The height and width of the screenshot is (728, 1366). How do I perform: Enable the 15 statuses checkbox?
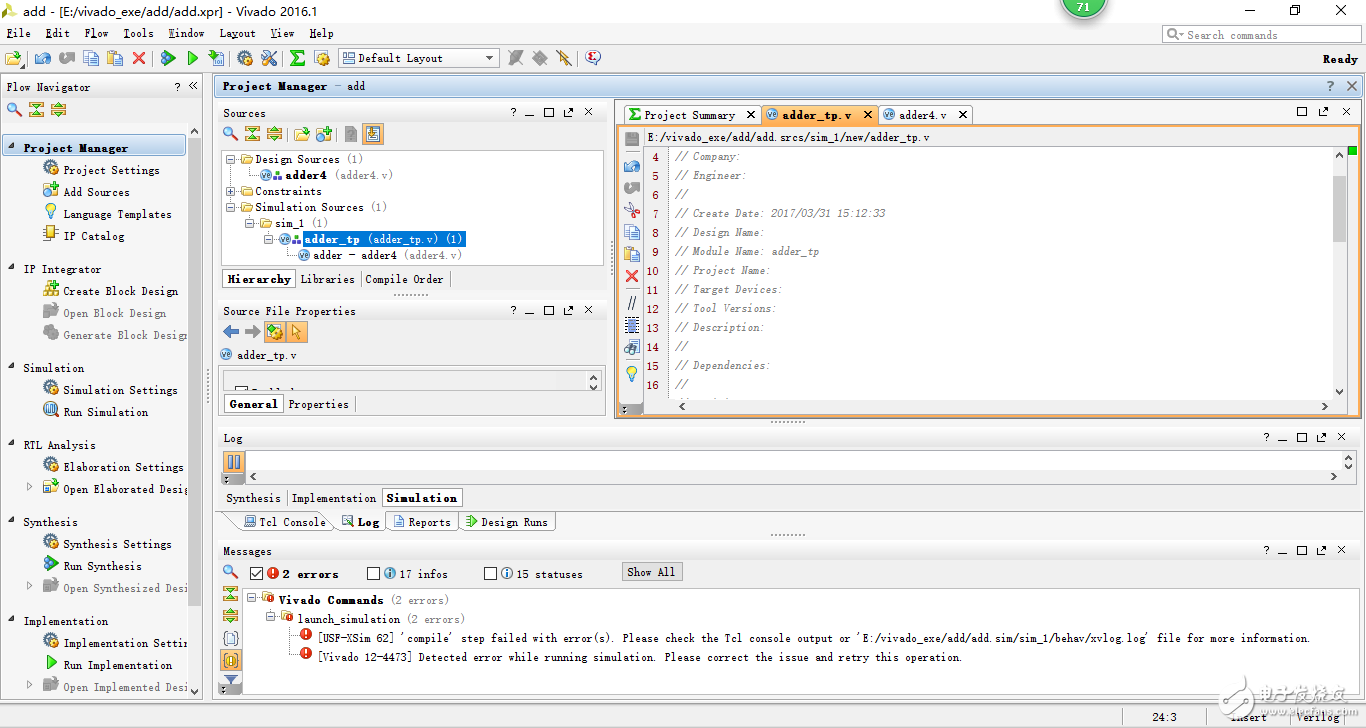point(490,574)
